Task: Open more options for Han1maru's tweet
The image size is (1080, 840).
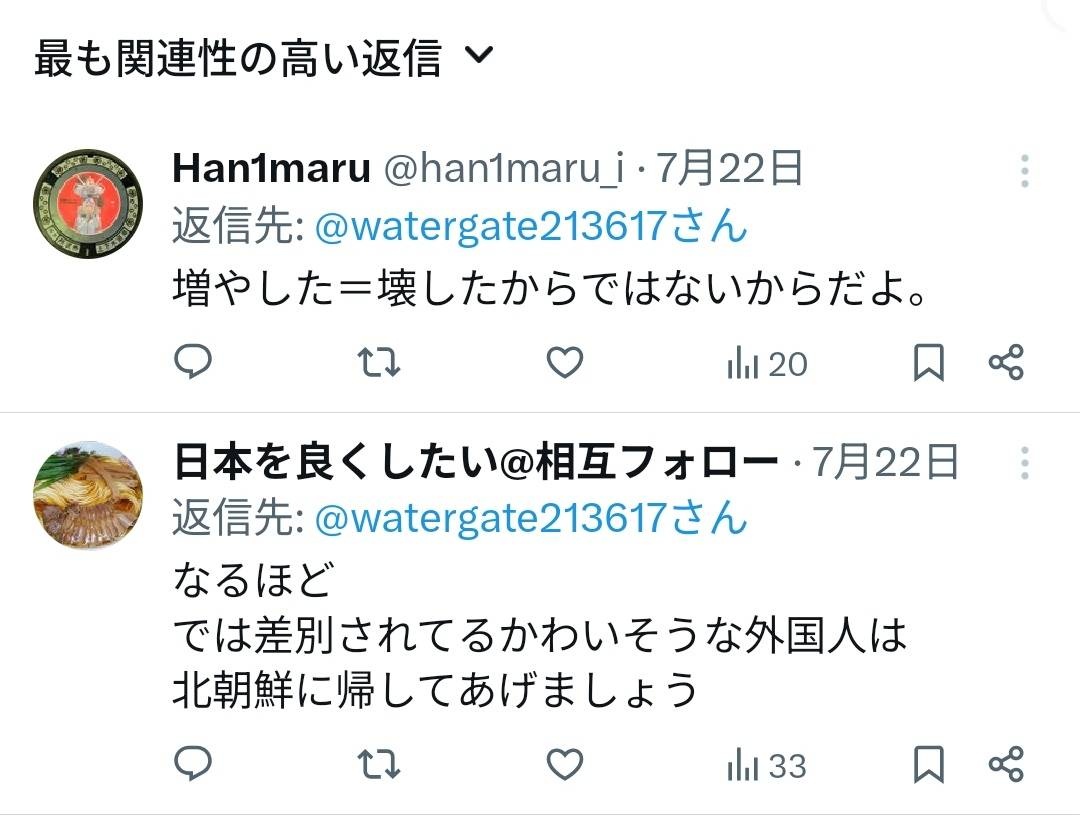Action: pos(1025,170)
